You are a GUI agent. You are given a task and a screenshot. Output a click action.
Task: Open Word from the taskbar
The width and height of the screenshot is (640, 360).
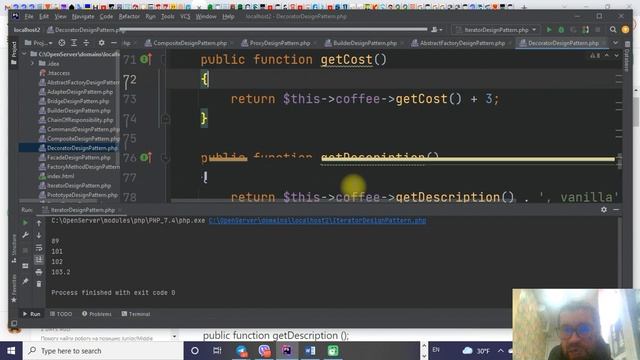(310, 351)
